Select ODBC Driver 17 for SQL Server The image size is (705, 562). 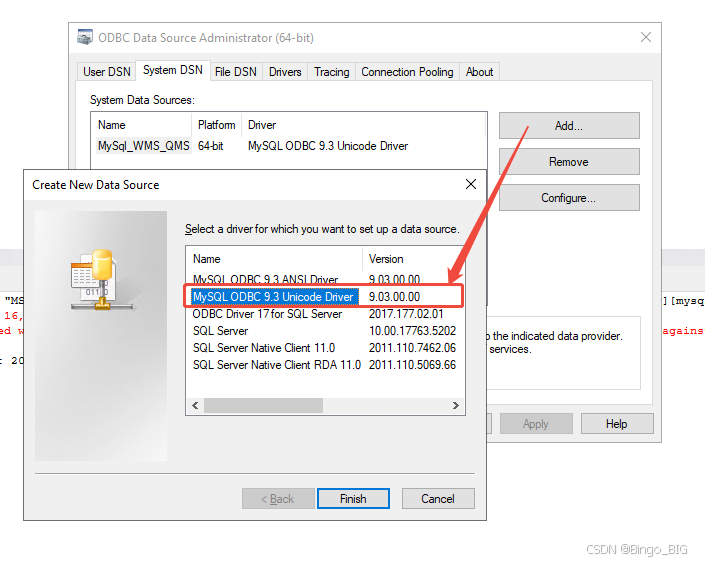pyautogui.click(x=267, y=314)
